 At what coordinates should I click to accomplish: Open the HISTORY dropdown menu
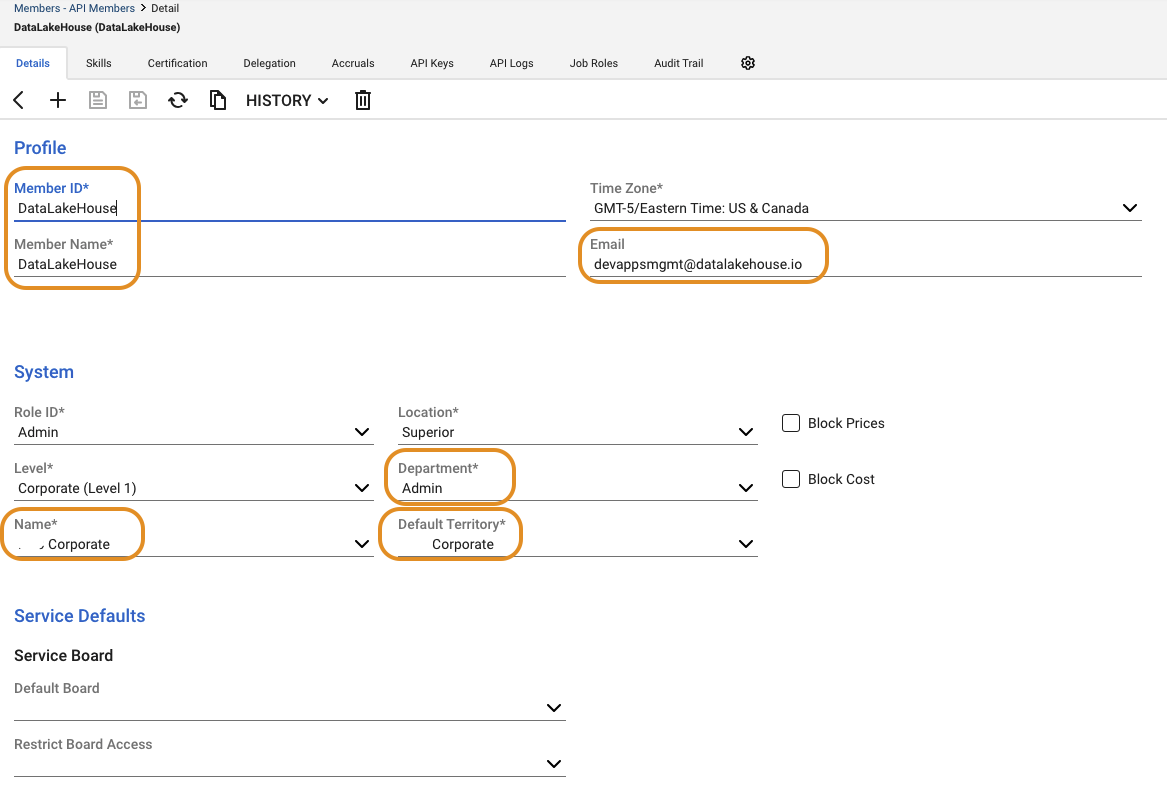(287, 100)
